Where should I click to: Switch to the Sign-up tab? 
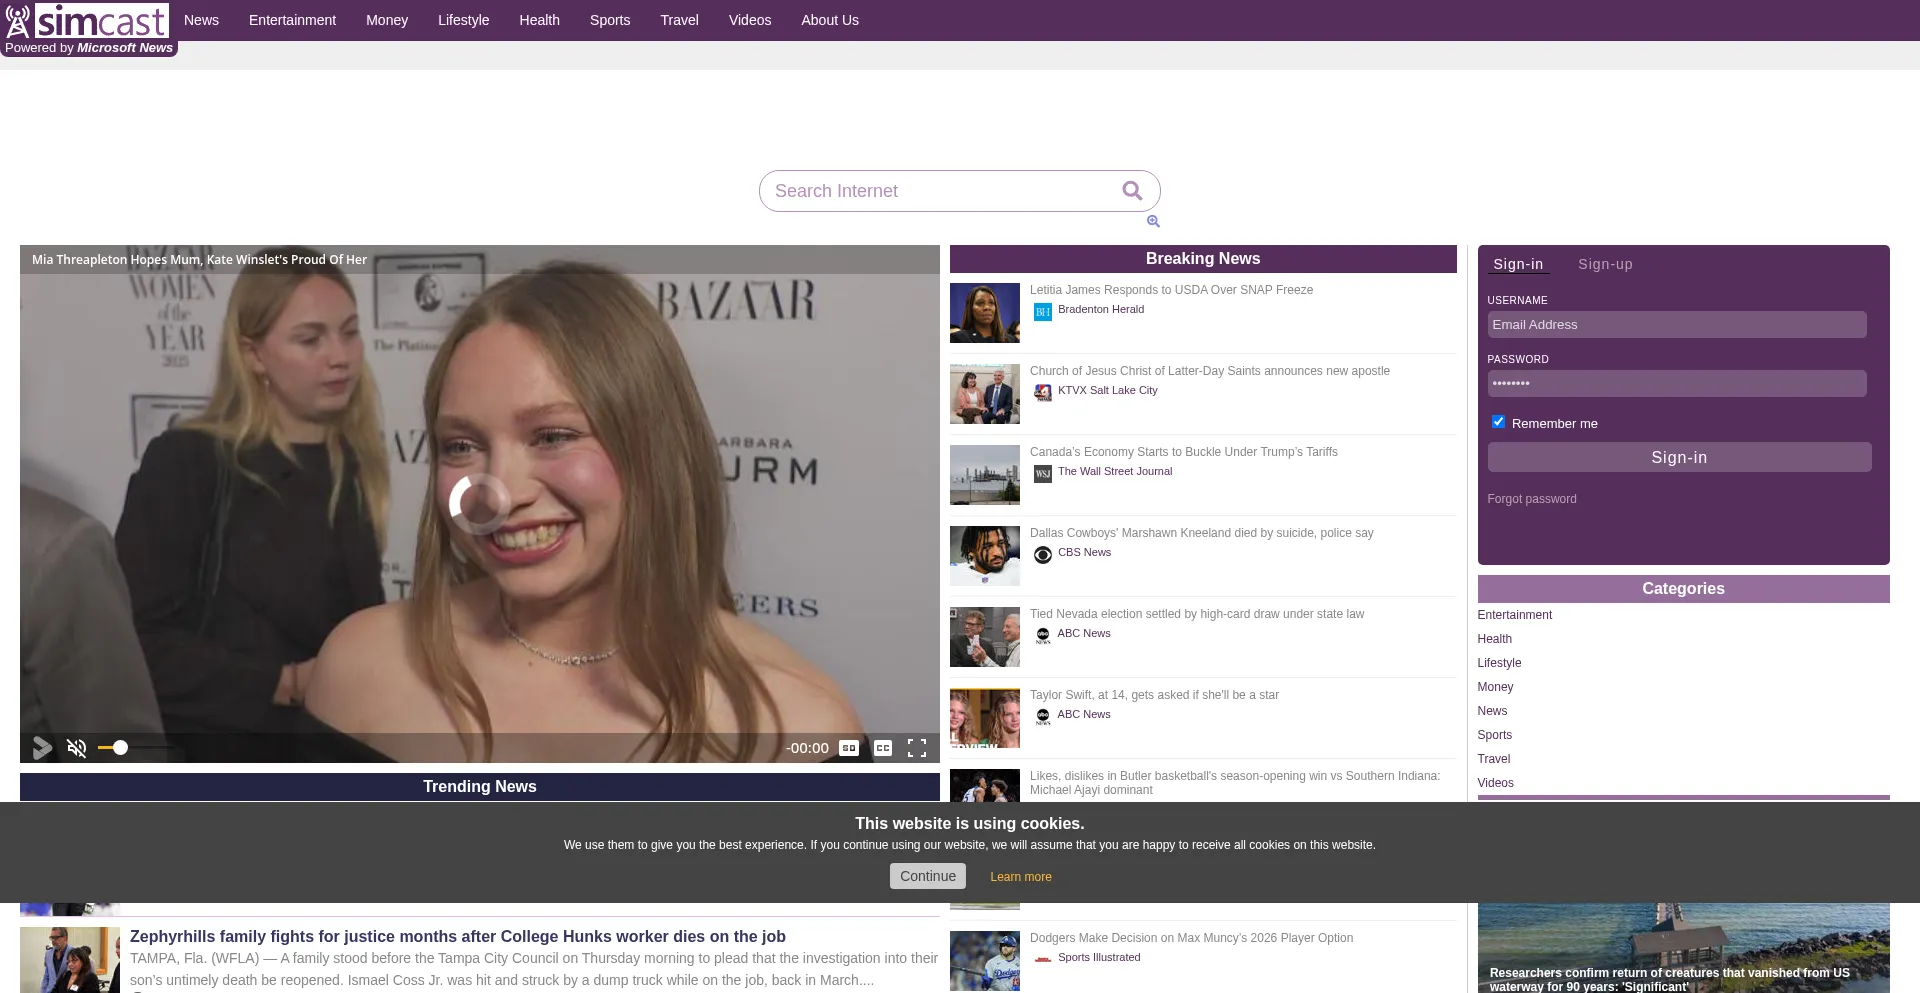pos(1605,264)
